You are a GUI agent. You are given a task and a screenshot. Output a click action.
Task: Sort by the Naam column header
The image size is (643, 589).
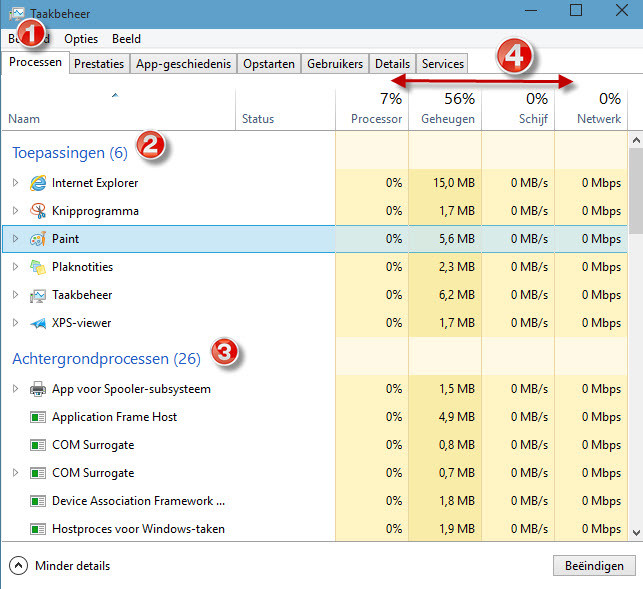pyautogui.click(x=119, y=109)
